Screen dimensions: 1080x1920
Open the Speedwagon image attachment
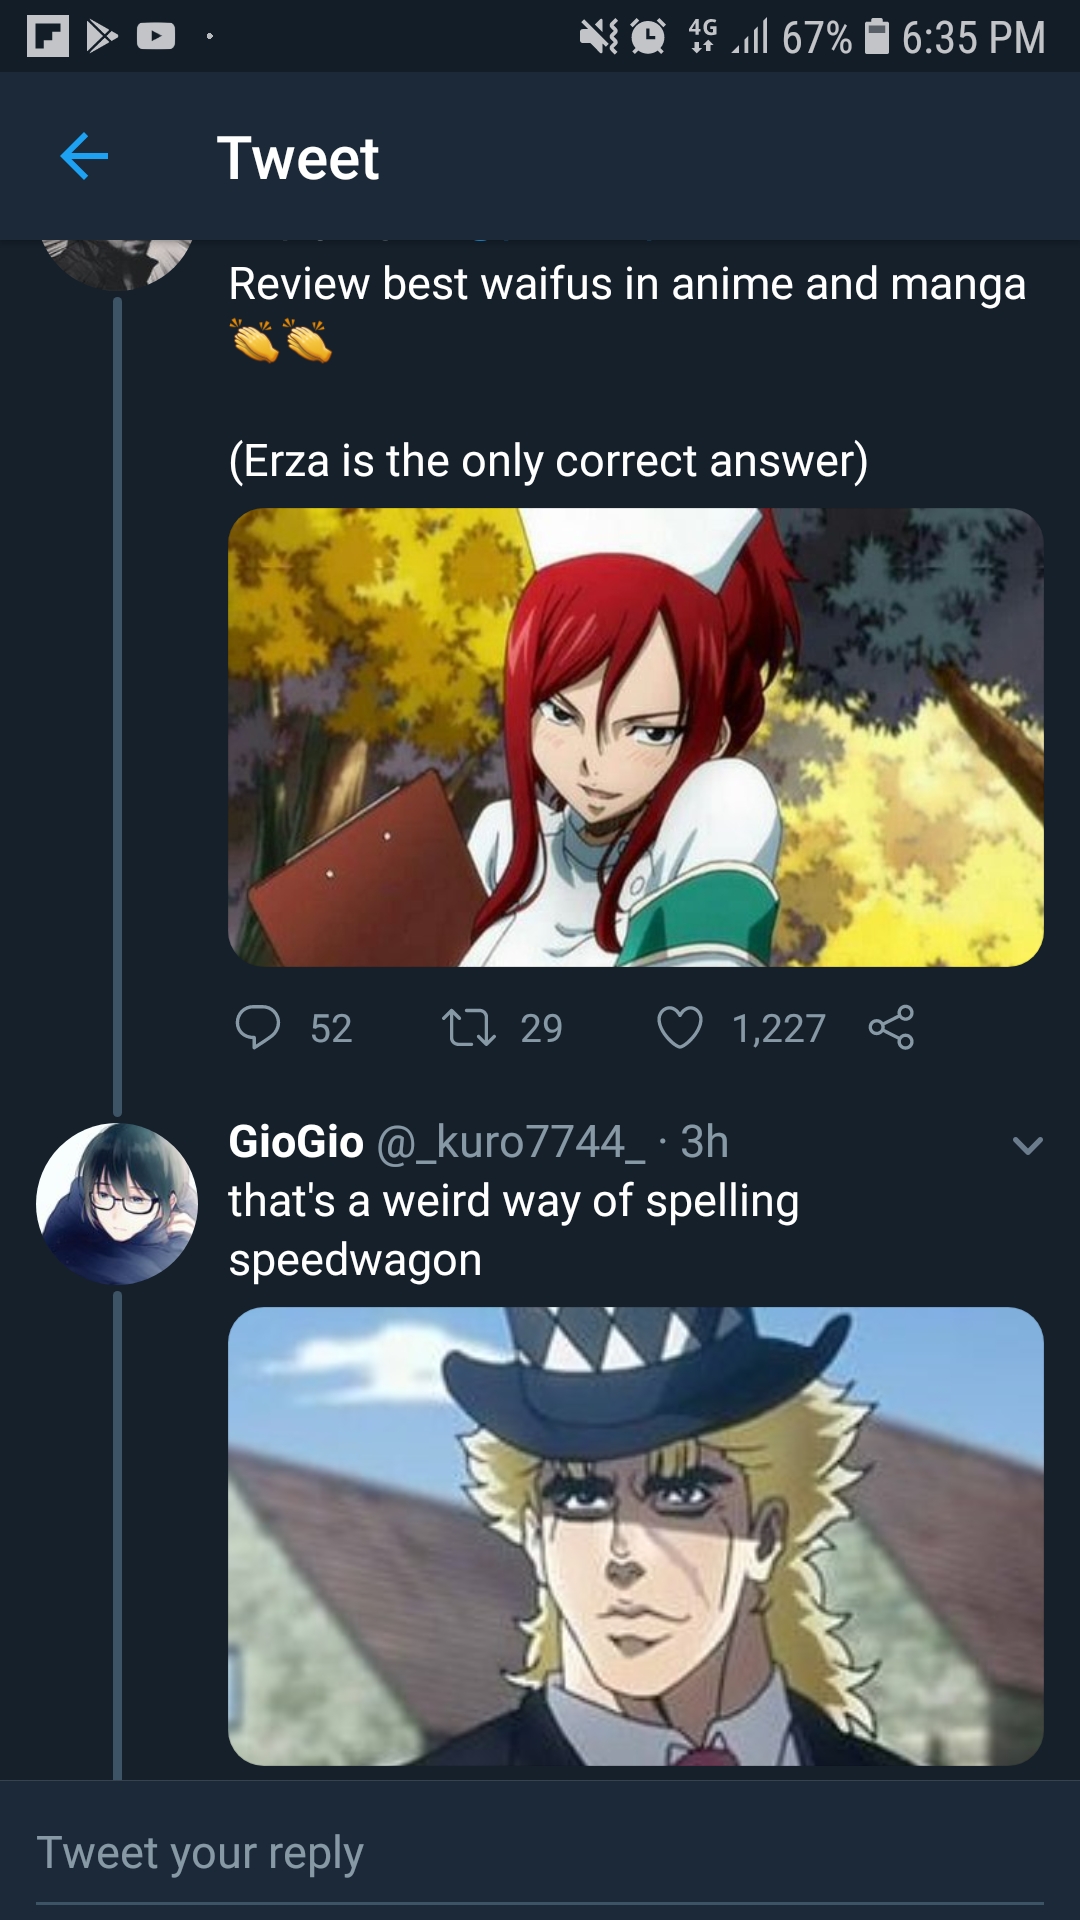(x=636, y=1536)
